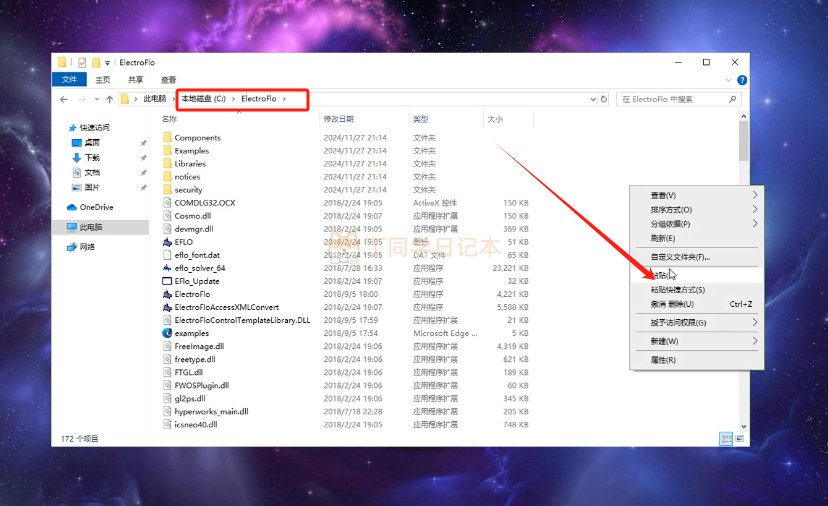Select the Components folder icon
Screen dimensions: 828x506
(167, 137)
